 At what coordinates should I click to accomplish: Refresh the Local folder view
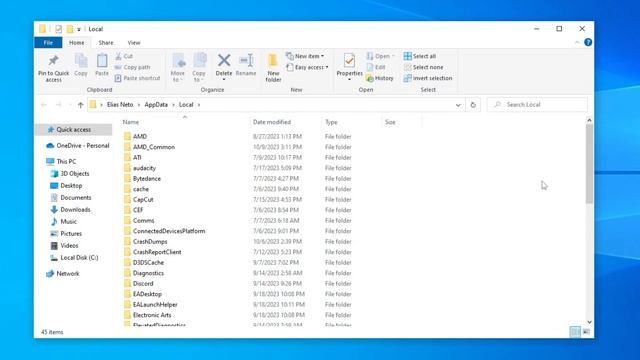tap(473, 105)
